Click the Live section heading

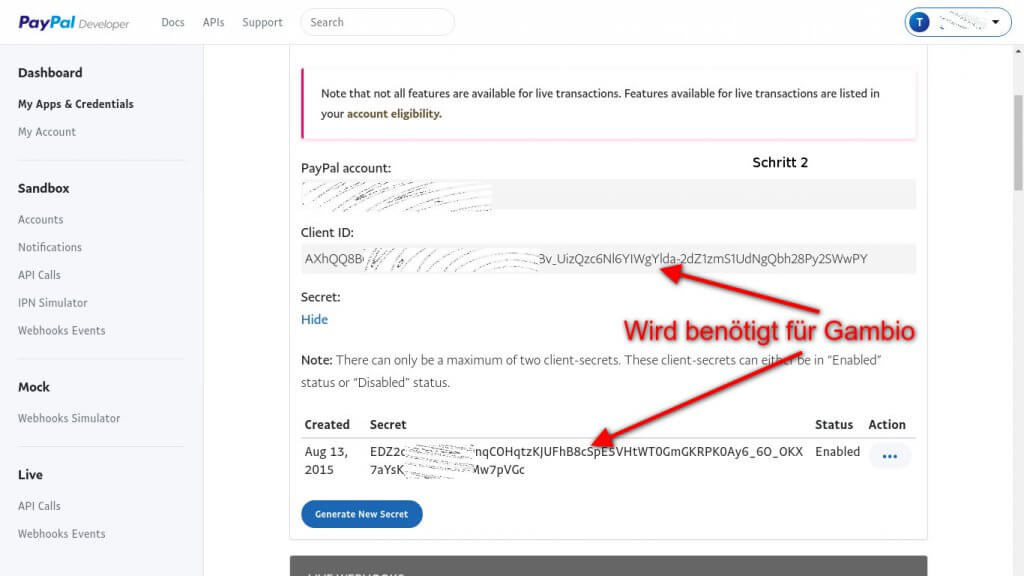[x=31, y=475]
